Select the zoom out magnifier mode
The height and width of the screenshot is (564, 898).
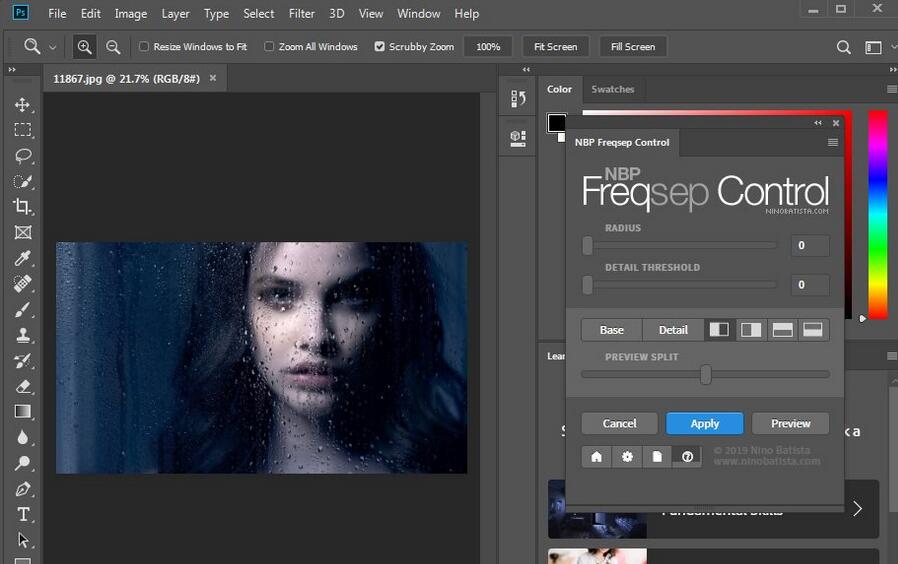click(113, 47)
